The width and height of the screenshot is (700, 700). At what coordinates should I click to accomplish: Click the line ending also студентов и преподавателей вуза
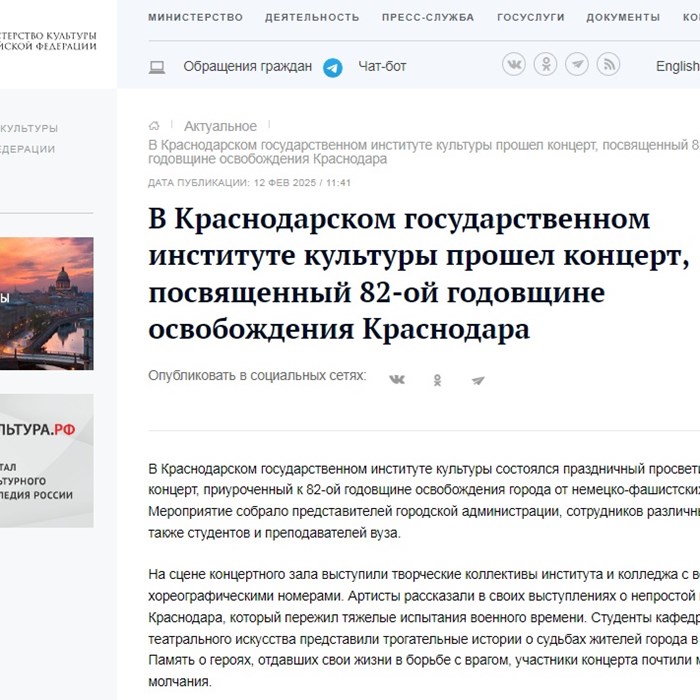click(275, 533)
